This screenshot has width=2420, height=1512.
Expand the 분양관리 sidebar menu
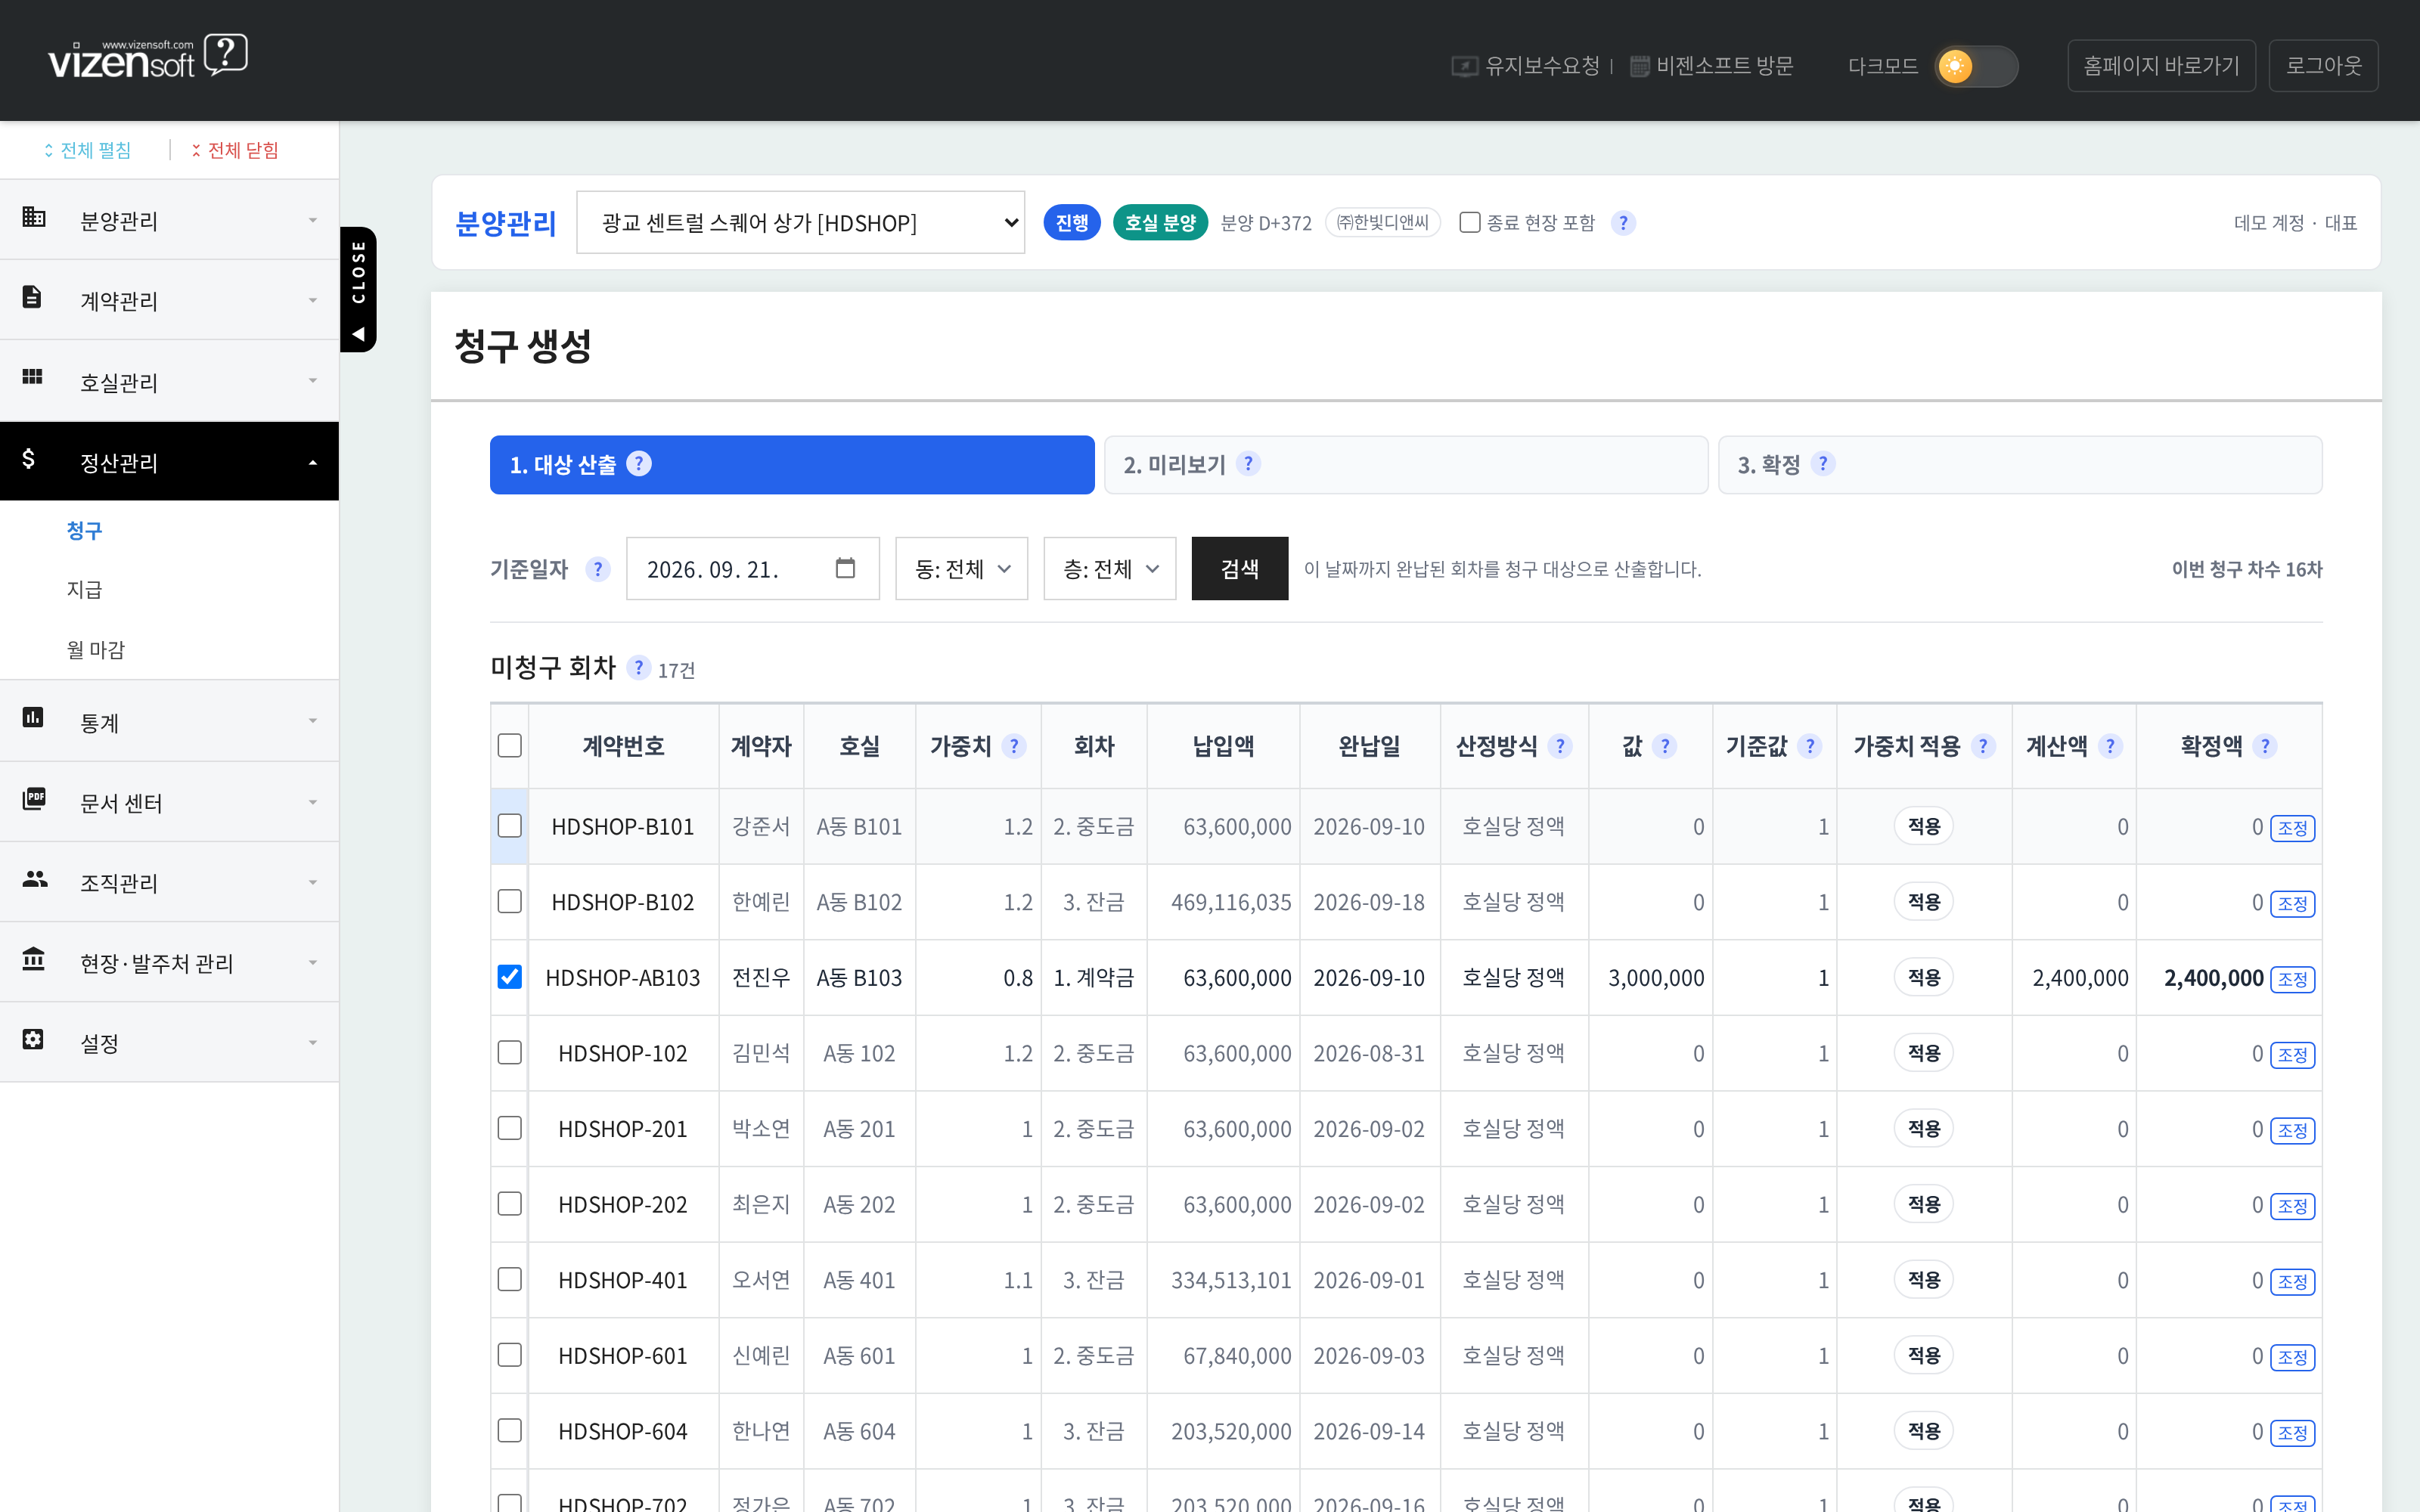click(170, 220)
